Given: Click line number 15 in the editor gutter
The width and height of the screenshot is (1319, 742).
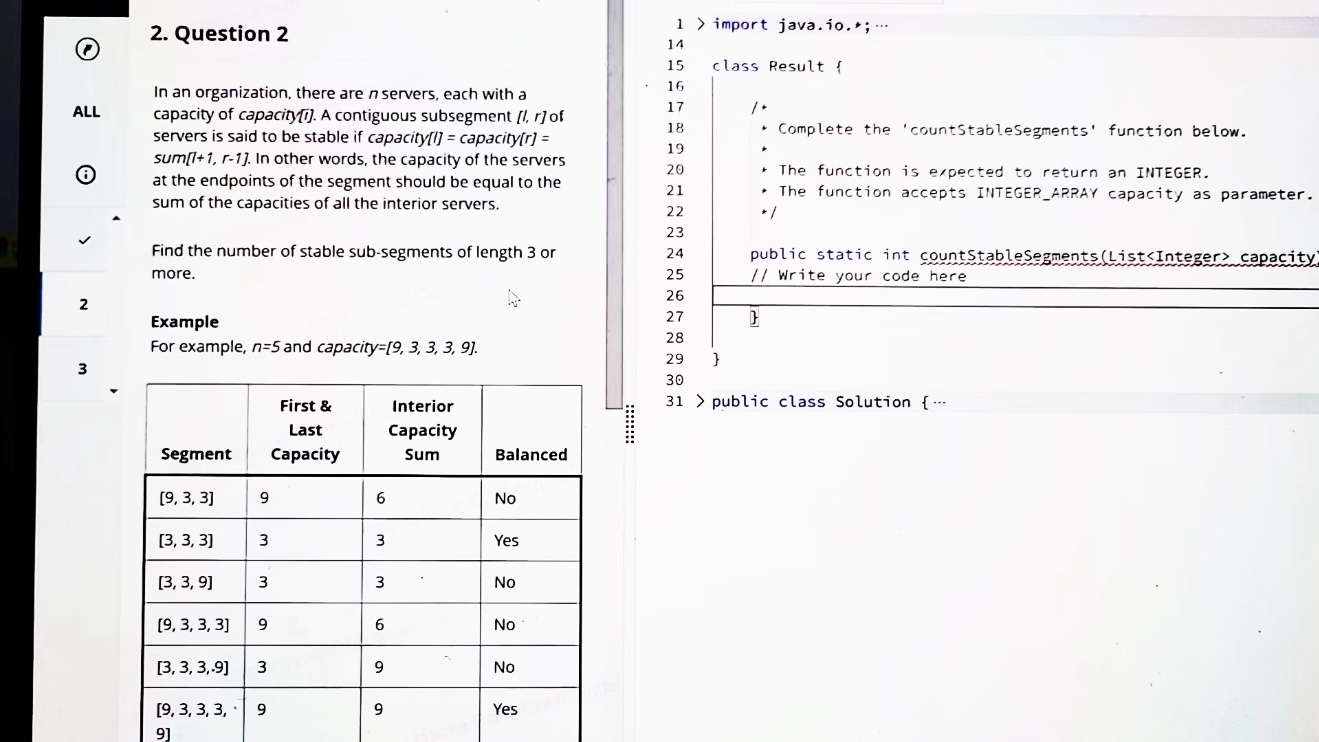Looking at the screenshot, I should 675,66.
